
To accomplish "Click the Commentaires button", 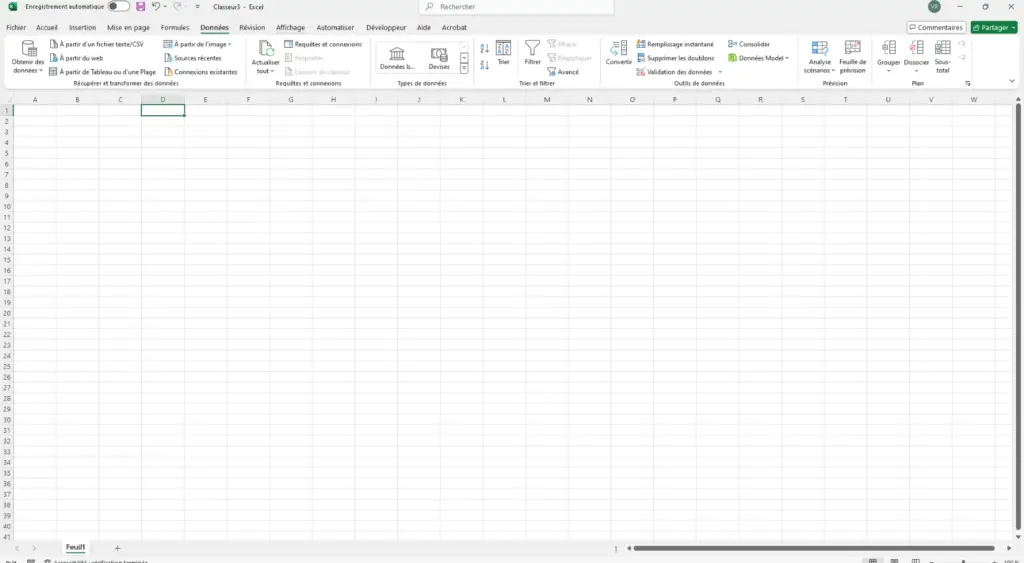I will point(936,27).
